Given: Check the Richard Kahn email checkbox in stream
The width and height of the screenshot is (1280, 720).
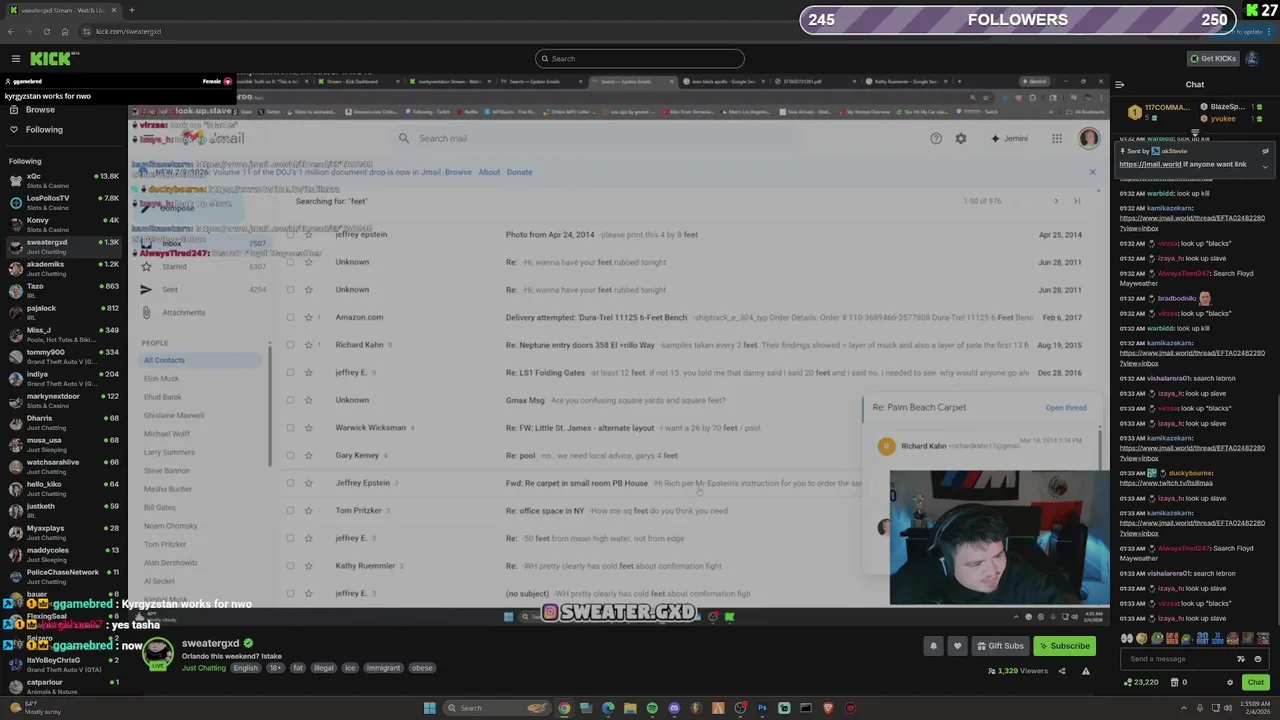Looking at the screenshot, I should pos(290,345).
